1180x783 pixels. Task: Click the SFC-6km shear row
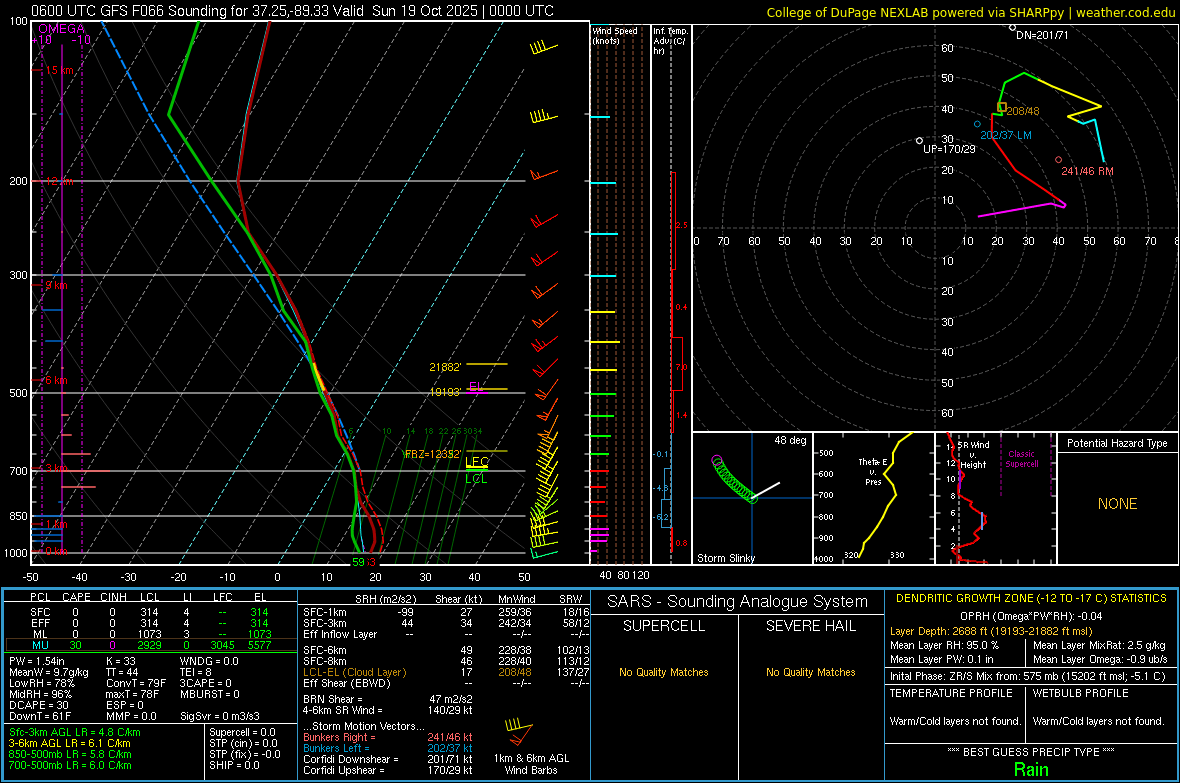pos(446,650)
